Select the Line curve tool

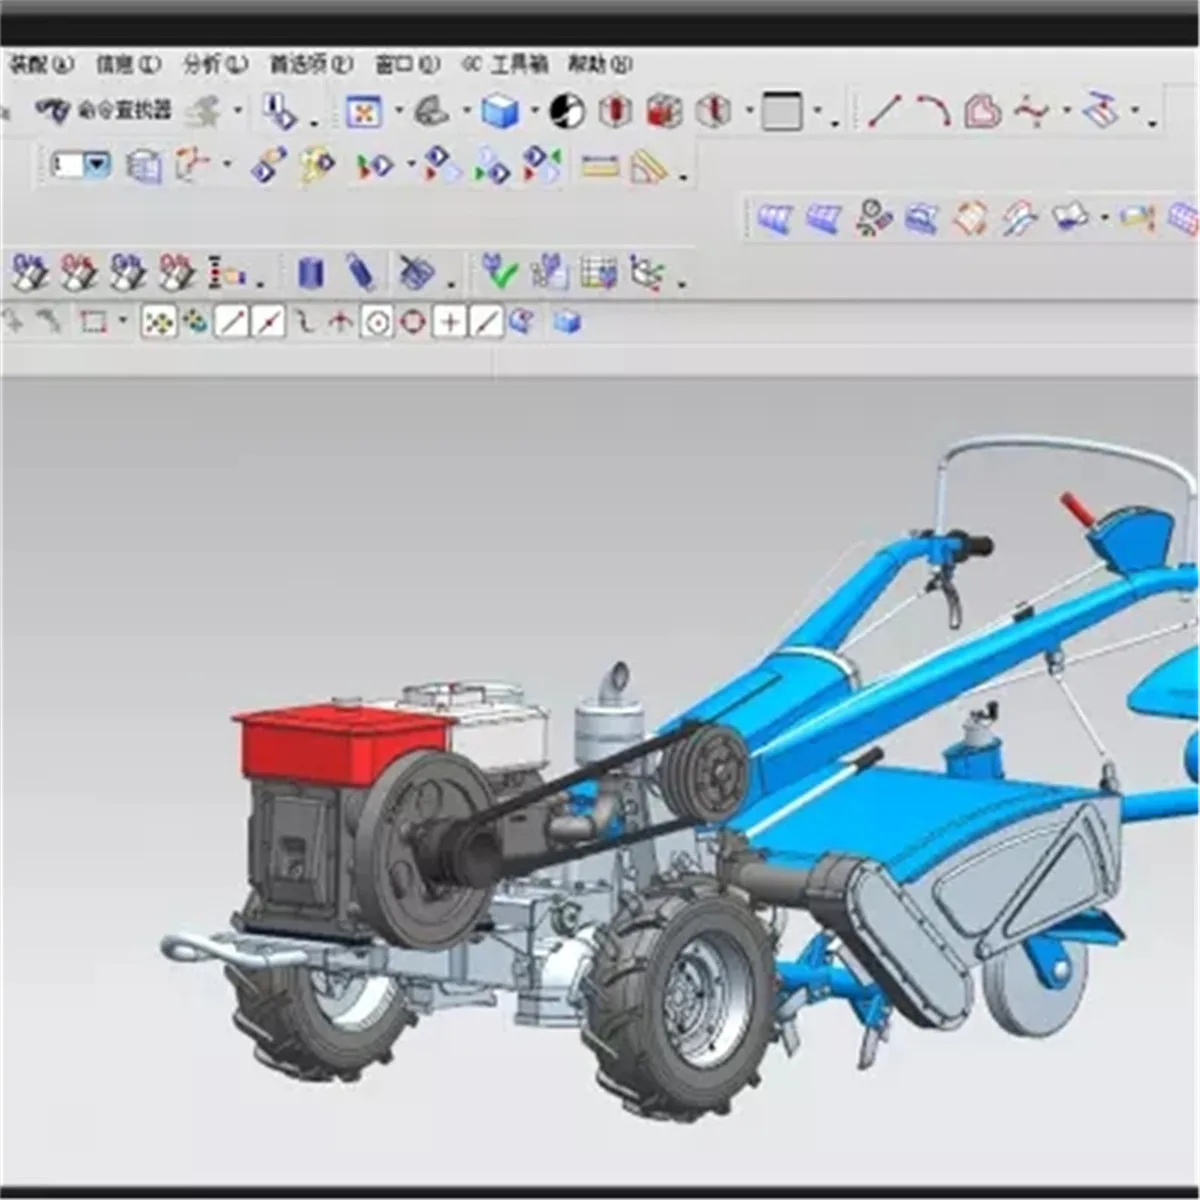(884, 111)
